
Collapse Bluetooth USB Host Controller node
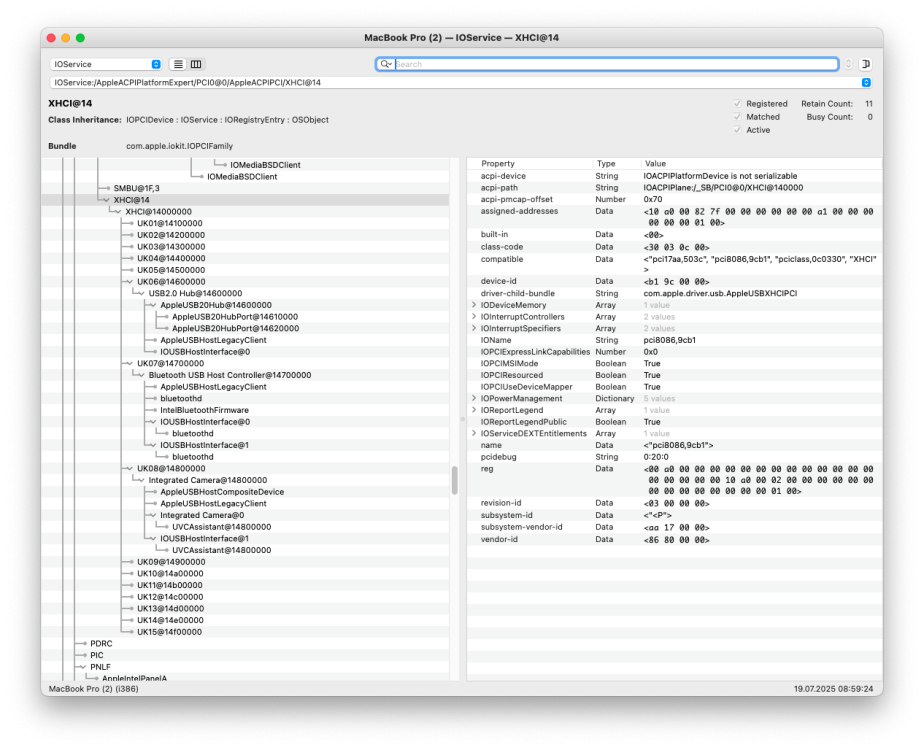tap(141, 375)
